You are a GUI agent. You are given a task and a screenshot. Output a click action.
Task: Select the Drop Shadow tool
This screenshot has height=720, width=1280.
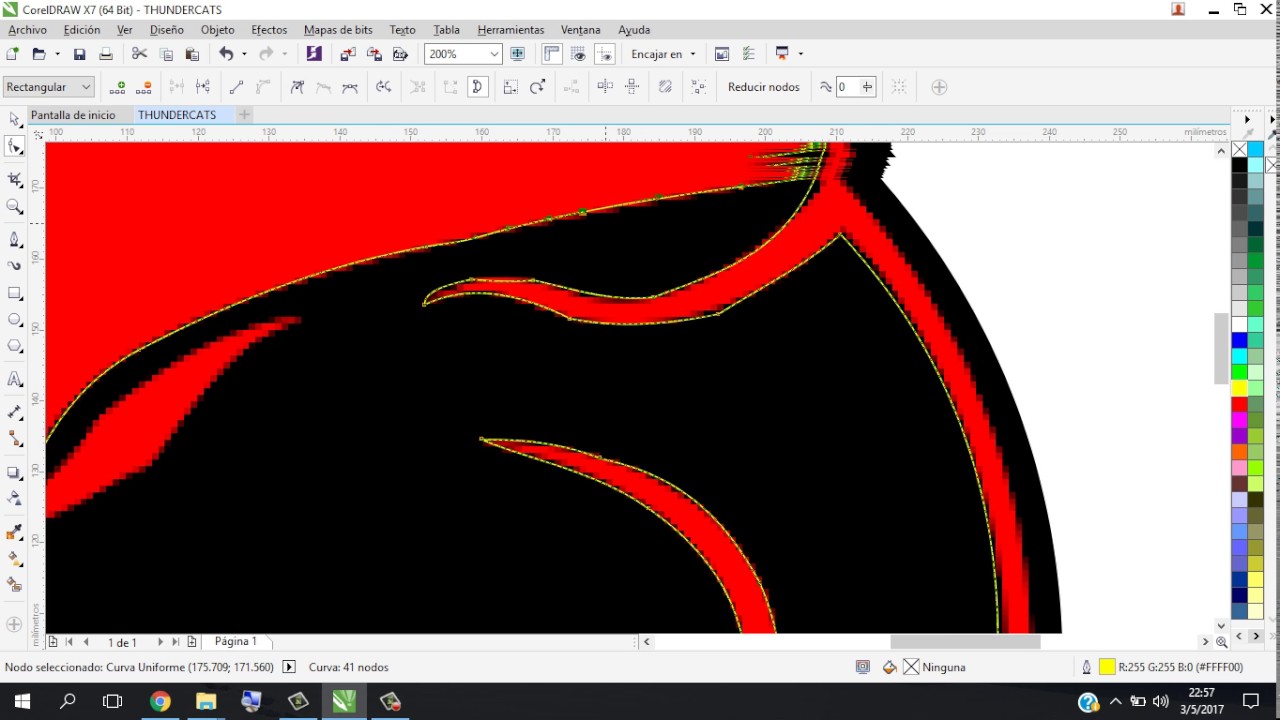click(14, 472)
